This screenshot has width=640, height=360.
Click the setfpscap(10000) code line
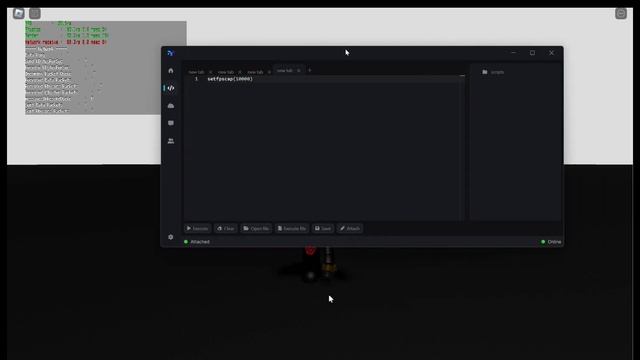coord(230,79)
